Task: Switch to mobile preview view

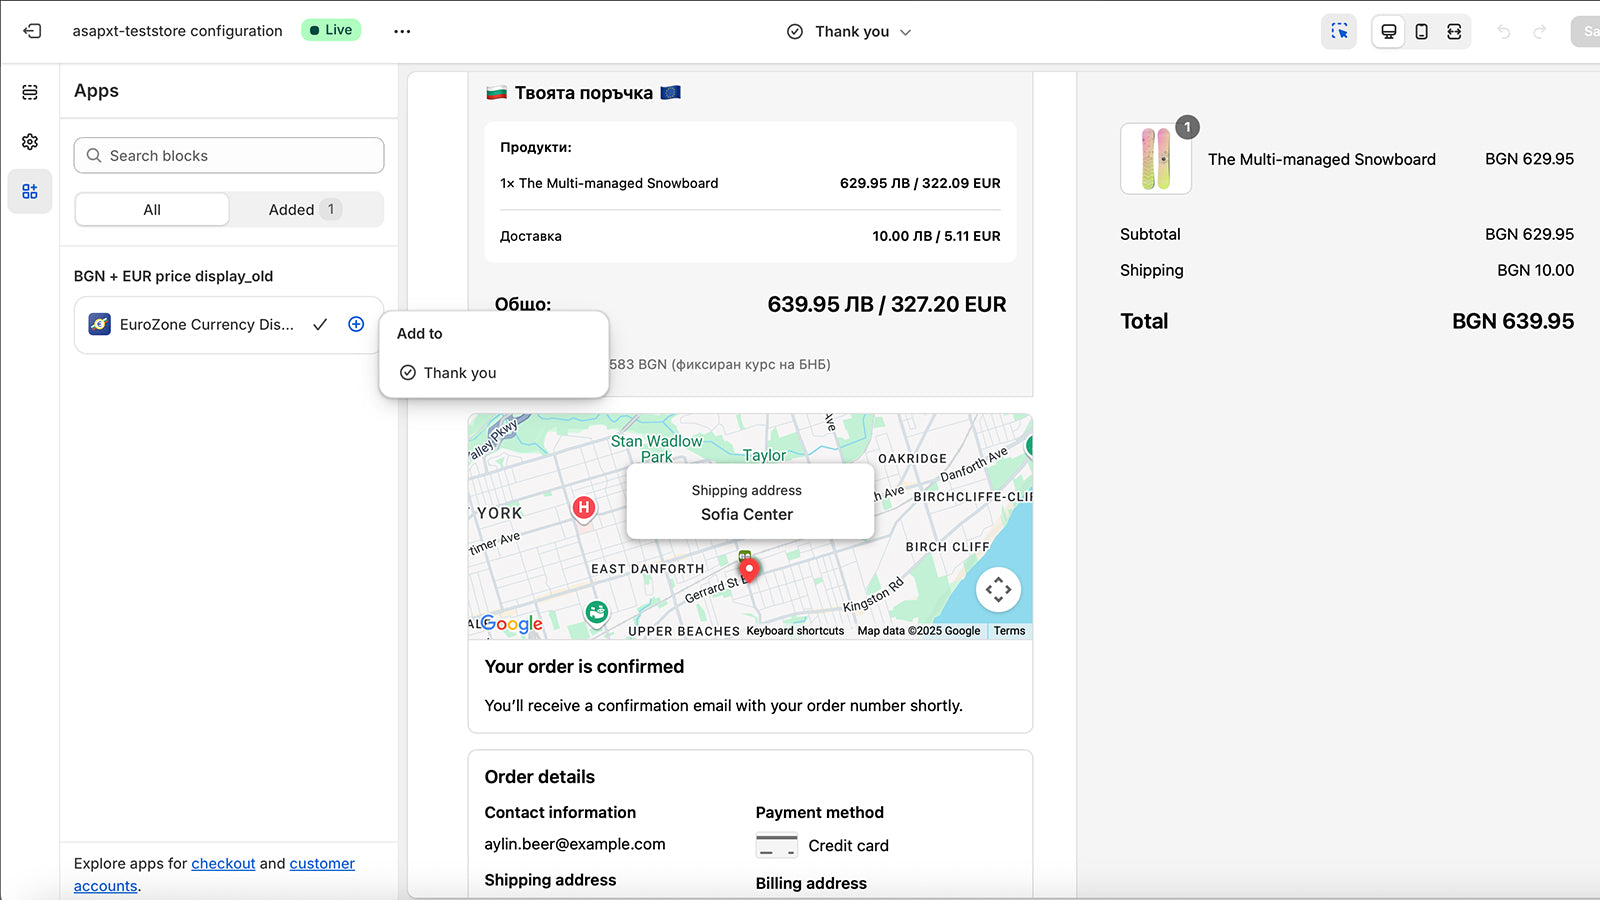Action: pos(1421,31)
